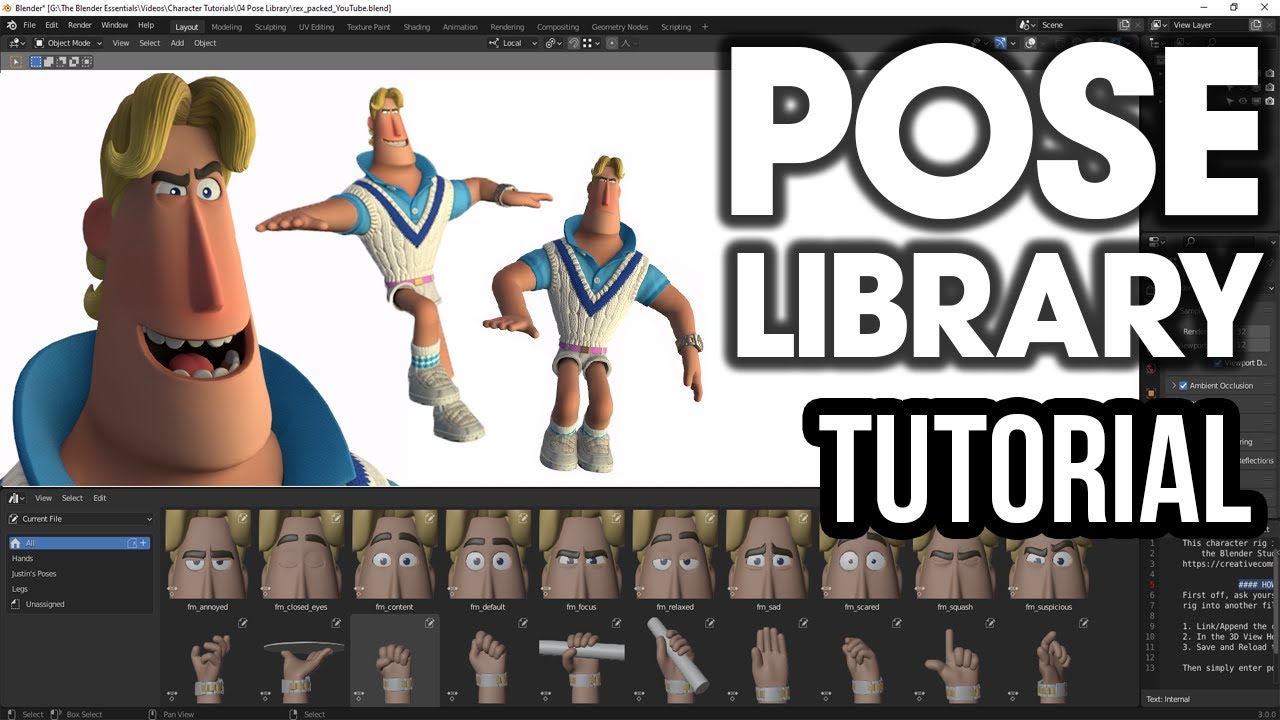Screen dimensions: 1280x720
Task: Switch to the Compositing workspace tab
Action: (x=558, y=27)
